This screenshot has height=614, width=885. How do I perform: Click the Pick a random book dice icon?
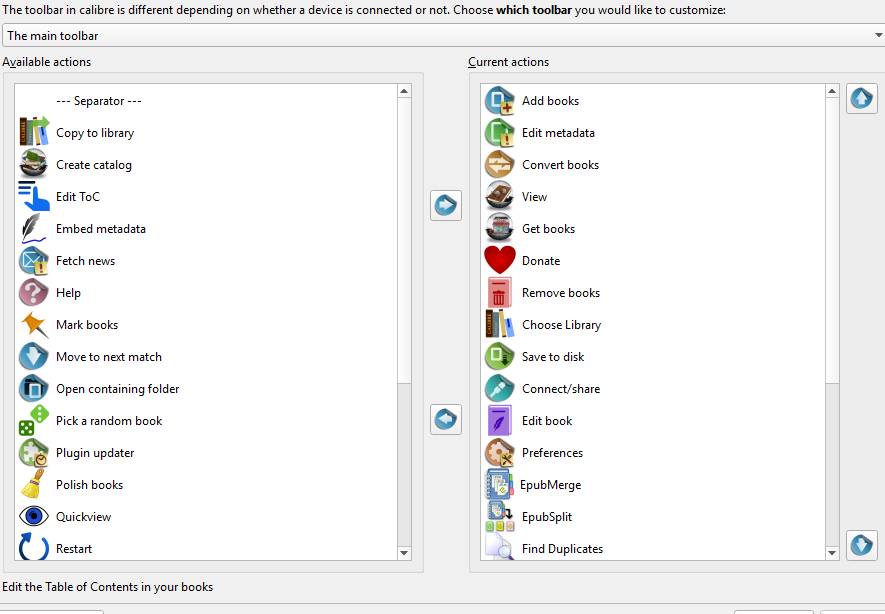[34, 420]
